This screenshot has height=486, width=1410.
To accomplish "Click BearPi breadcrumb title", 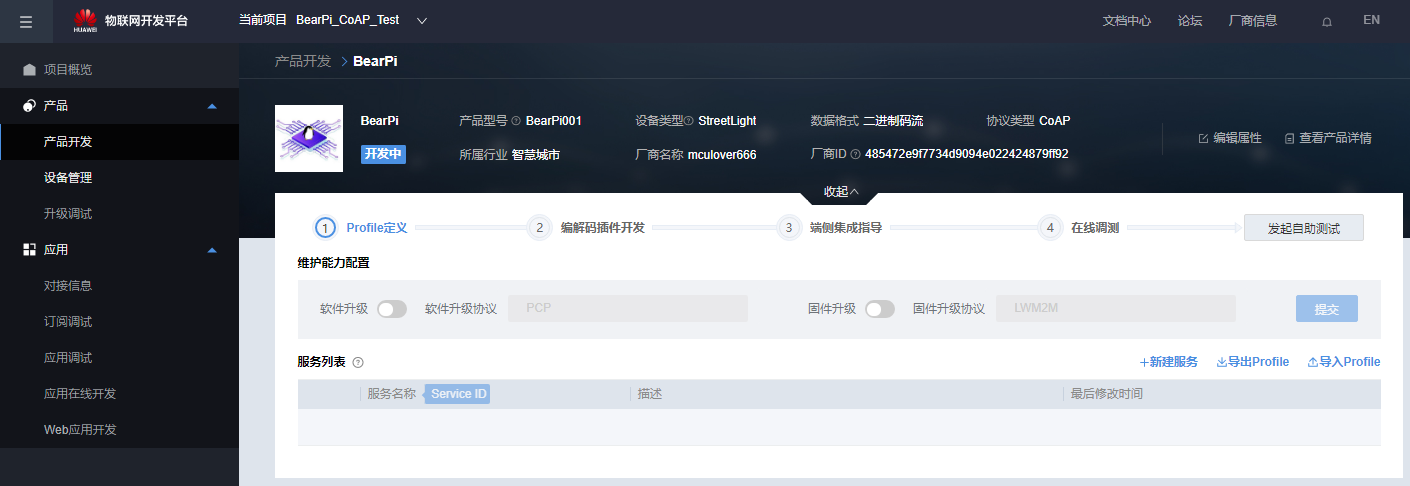I will coord(376,61).
